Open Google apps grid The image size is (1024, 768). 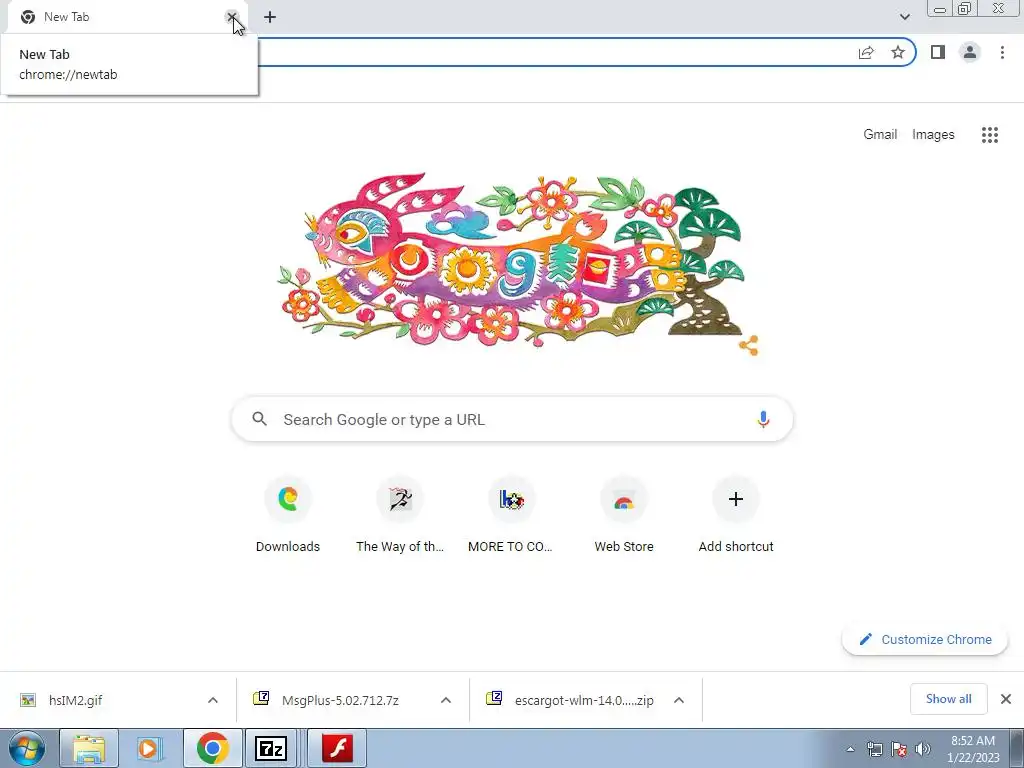click(x=989, y=135)
